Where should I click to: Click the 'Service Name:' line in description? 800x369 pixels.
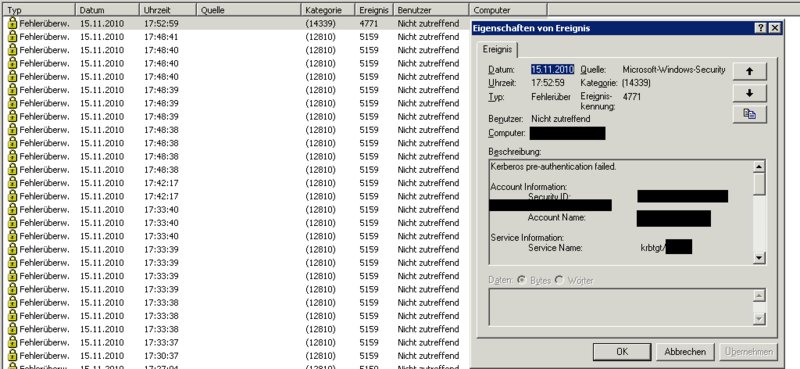[x=555, y=248]
